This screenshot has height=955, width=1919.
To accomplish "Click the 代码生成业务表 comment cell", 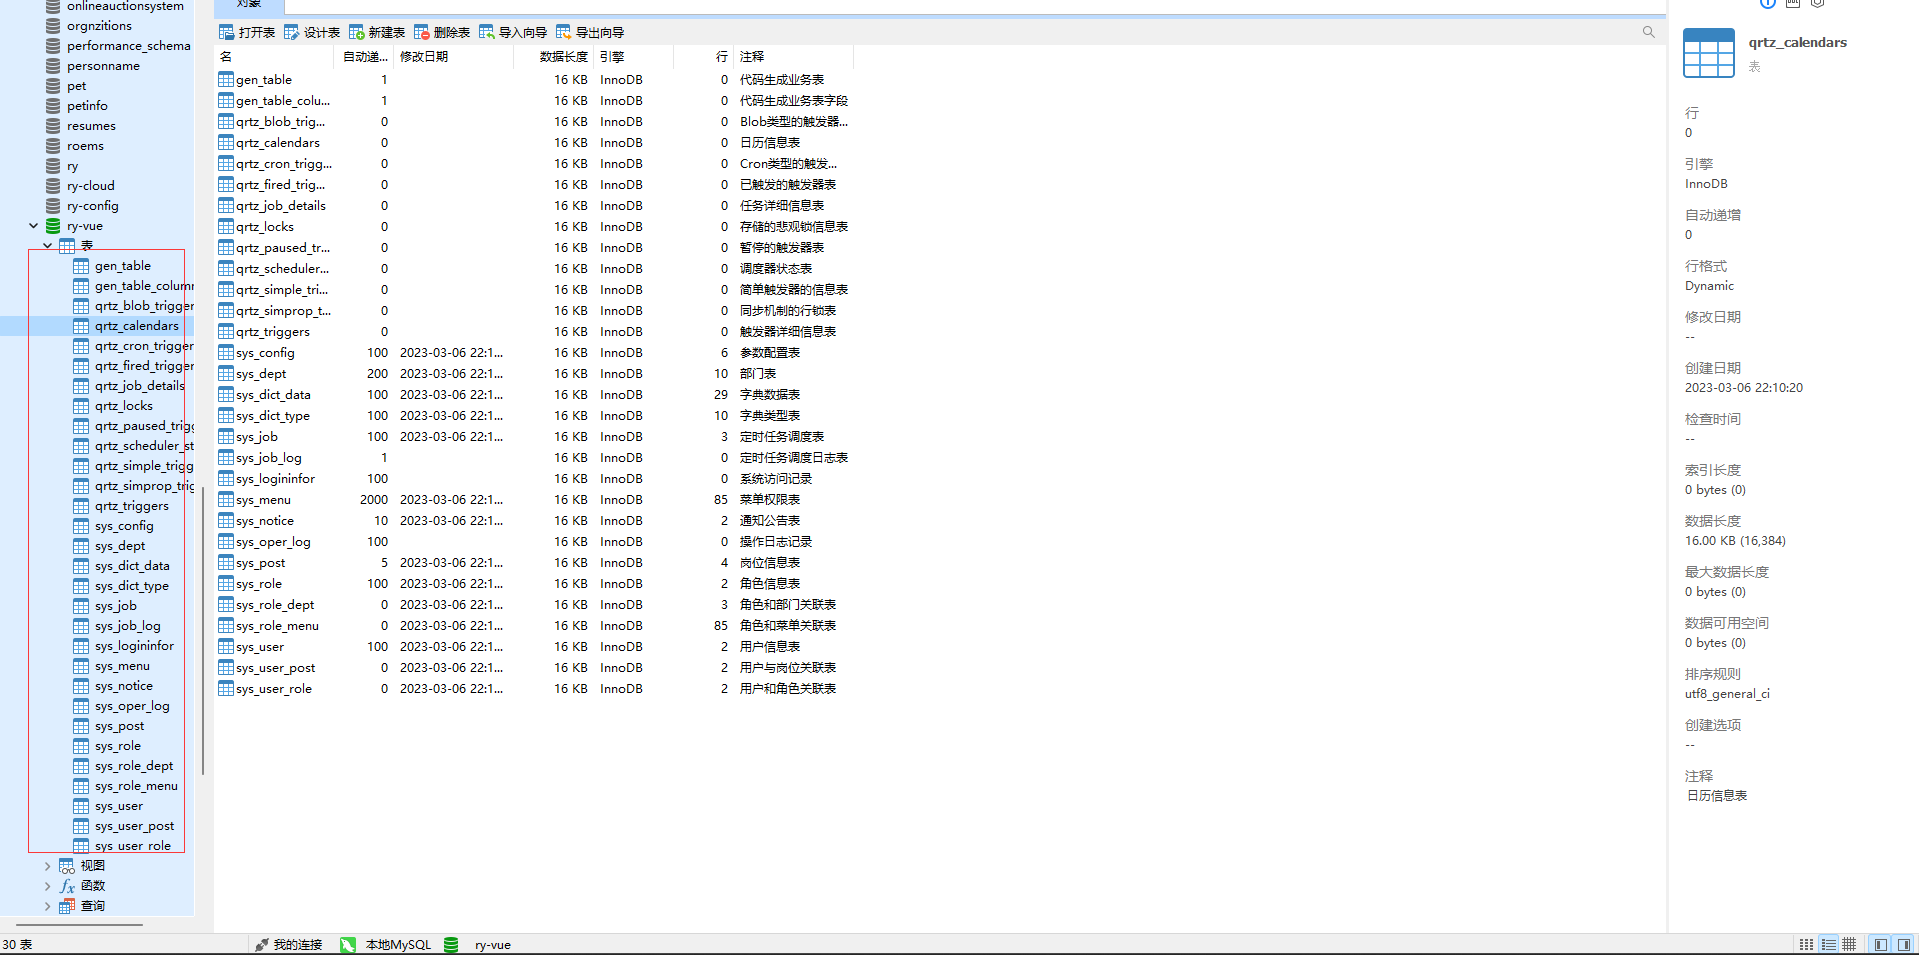I will [782, 80].
